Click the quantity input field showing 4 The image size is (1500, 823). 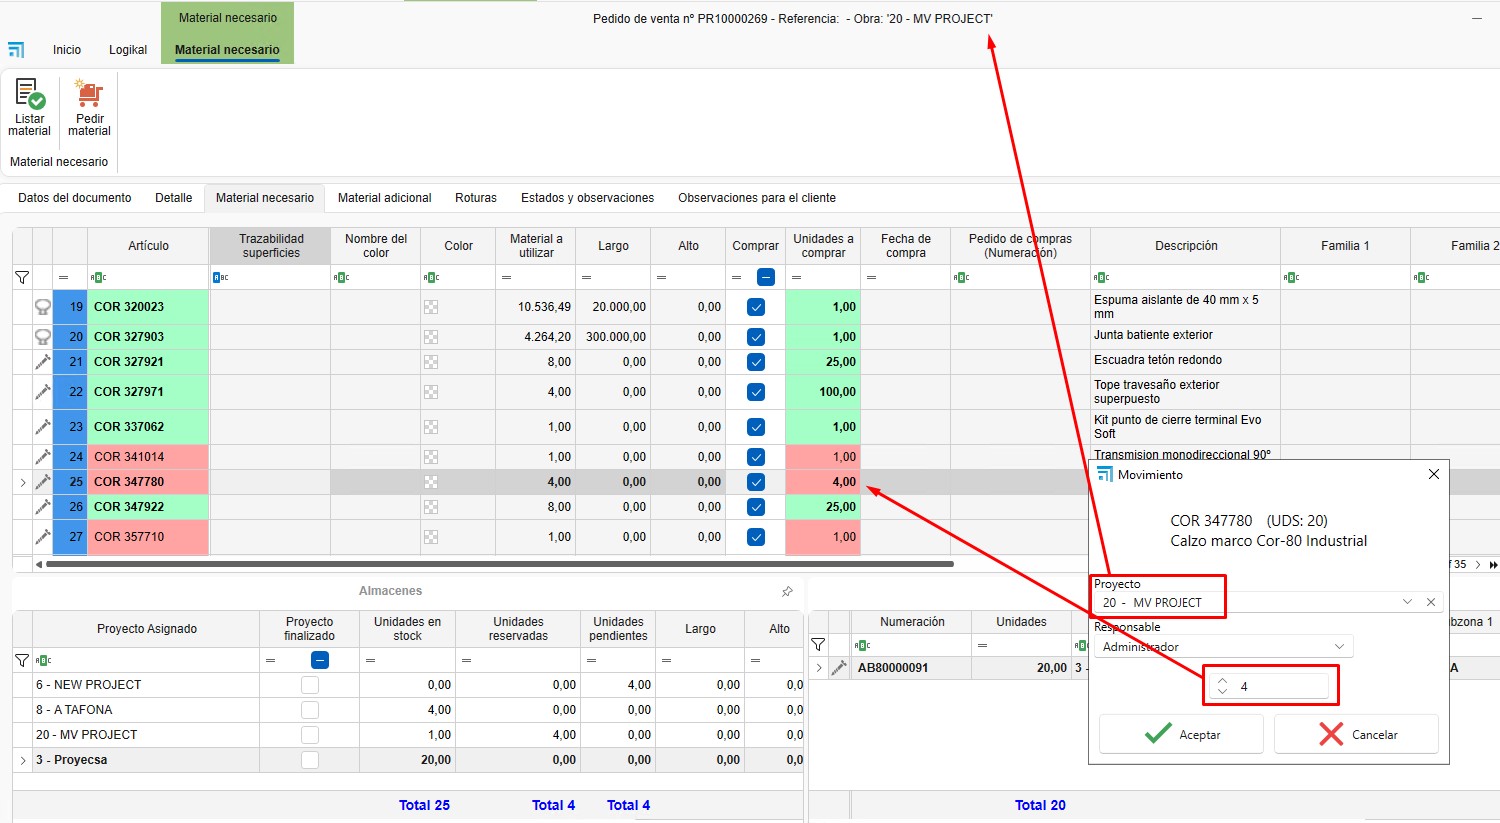[x=1270, y=686]
